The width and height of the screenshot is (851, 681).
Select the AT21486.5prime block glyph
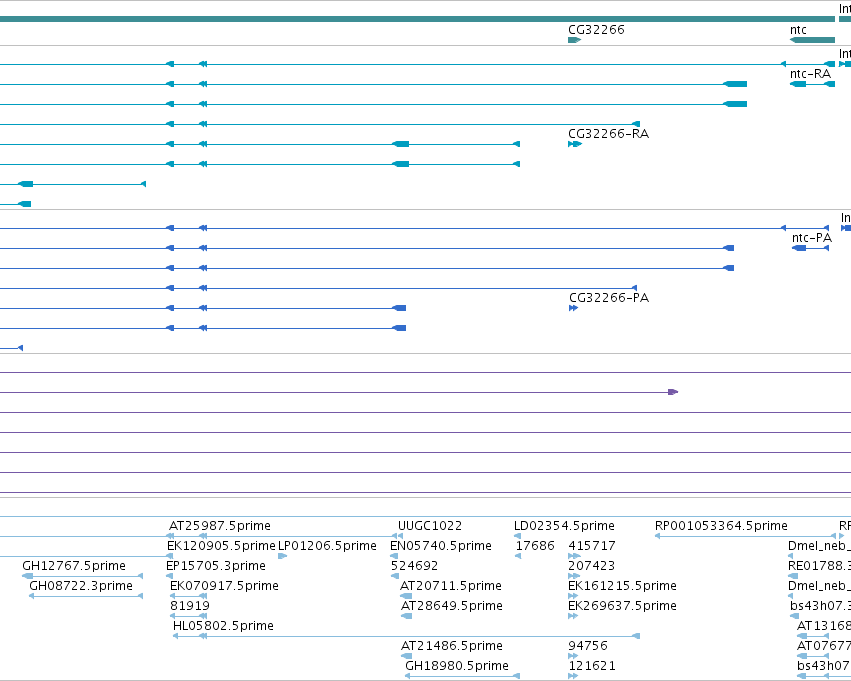click(x=407, y=656)
